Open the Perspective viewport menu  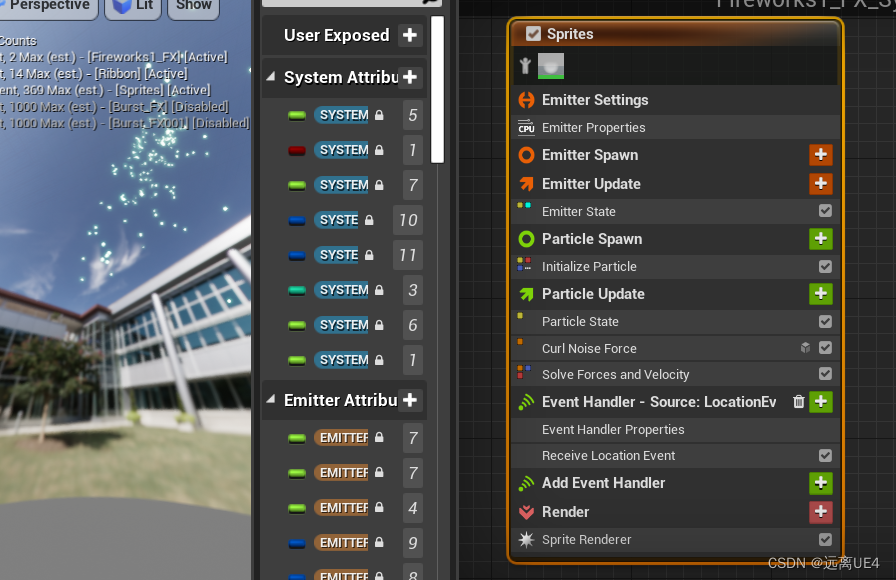coord(49,6)
